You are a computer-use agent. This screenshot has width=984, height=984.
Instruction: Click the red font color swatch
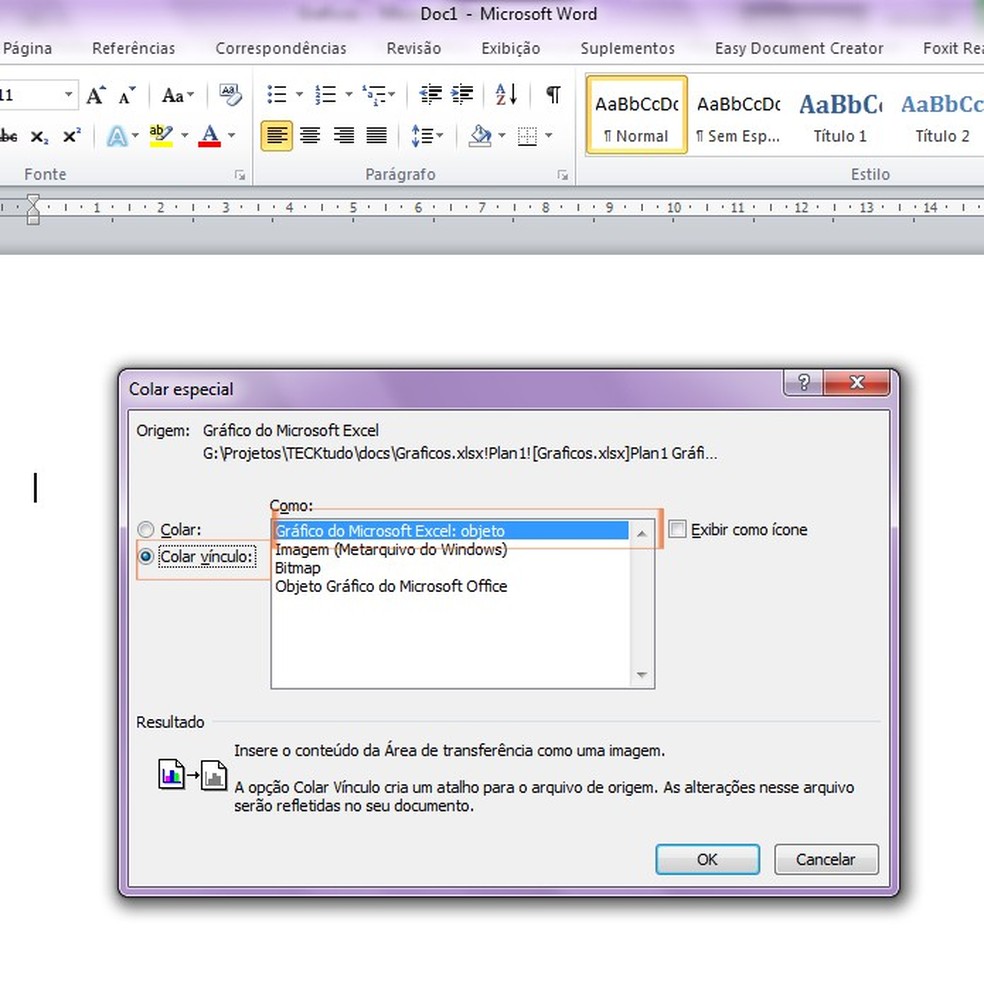pyautogui.click(x=209, y=136)
